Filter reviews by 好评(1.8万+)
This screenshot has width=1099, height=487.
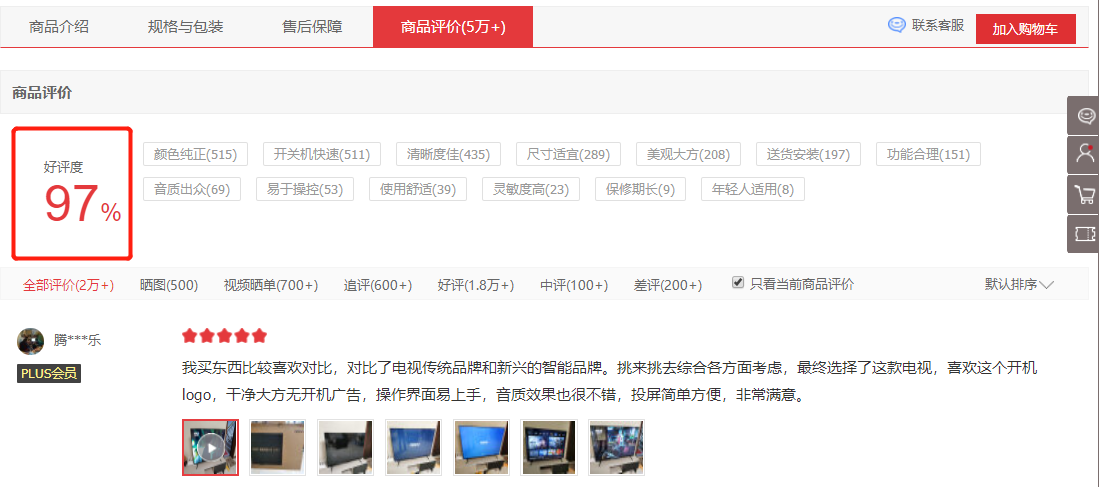coord(476,285)
